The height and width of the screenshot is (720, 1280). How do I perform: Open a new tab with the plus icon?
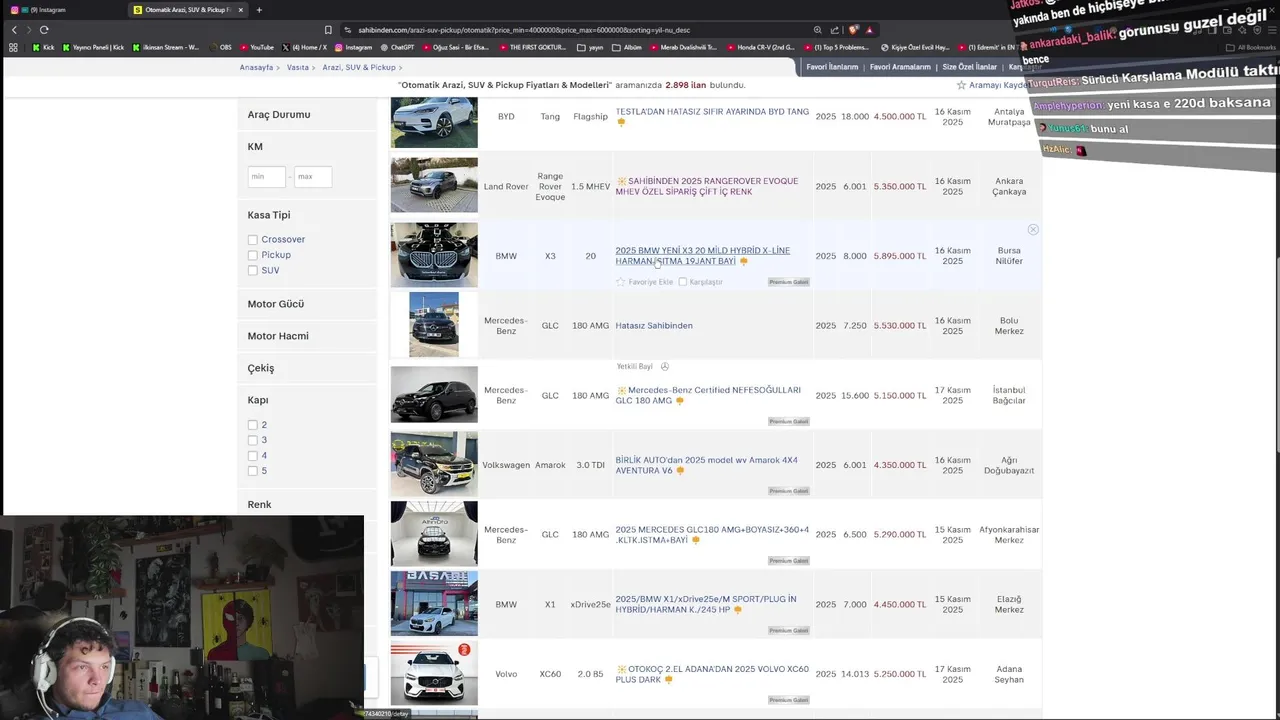coord(259,10)
